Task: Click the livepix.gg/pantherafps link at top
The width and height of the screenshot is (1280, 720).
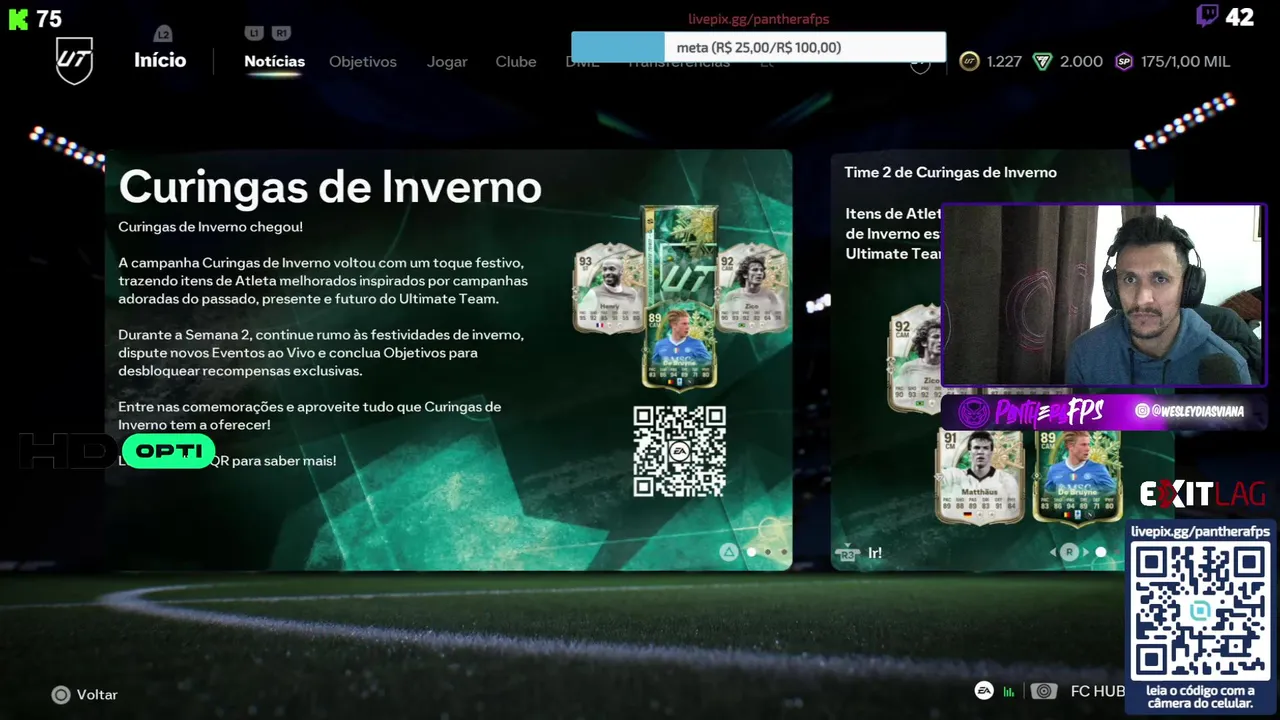Action: [x=758, y=19]
